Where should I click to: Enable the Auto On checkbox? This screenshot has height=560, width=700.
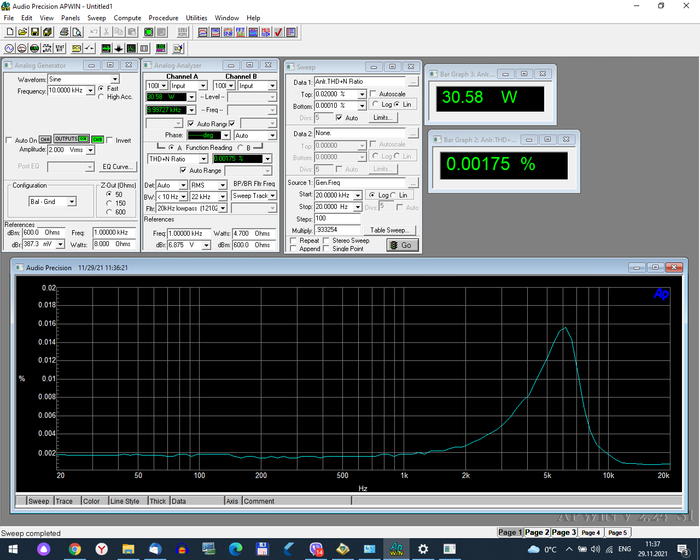point(9,140)
